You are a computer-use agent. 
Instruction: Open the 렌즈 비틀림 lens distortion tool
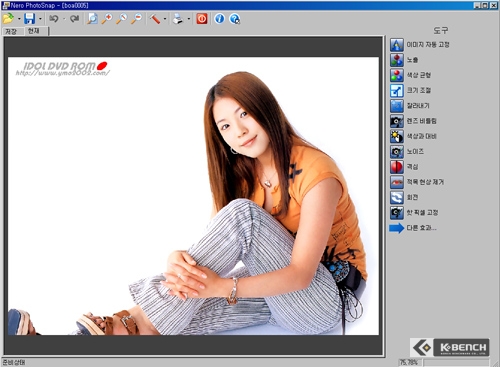pos(413,121)
